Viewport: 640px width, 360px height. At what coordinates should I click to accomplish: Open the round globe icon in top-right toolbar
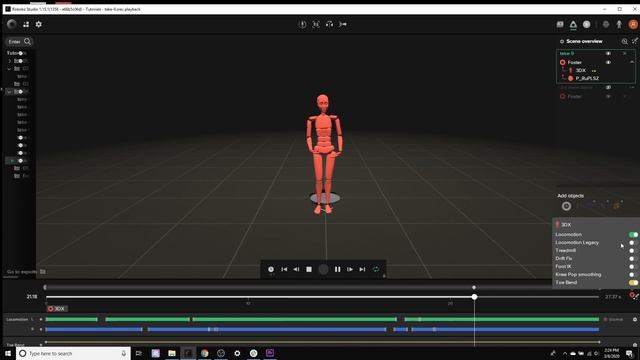click(587, 24)
